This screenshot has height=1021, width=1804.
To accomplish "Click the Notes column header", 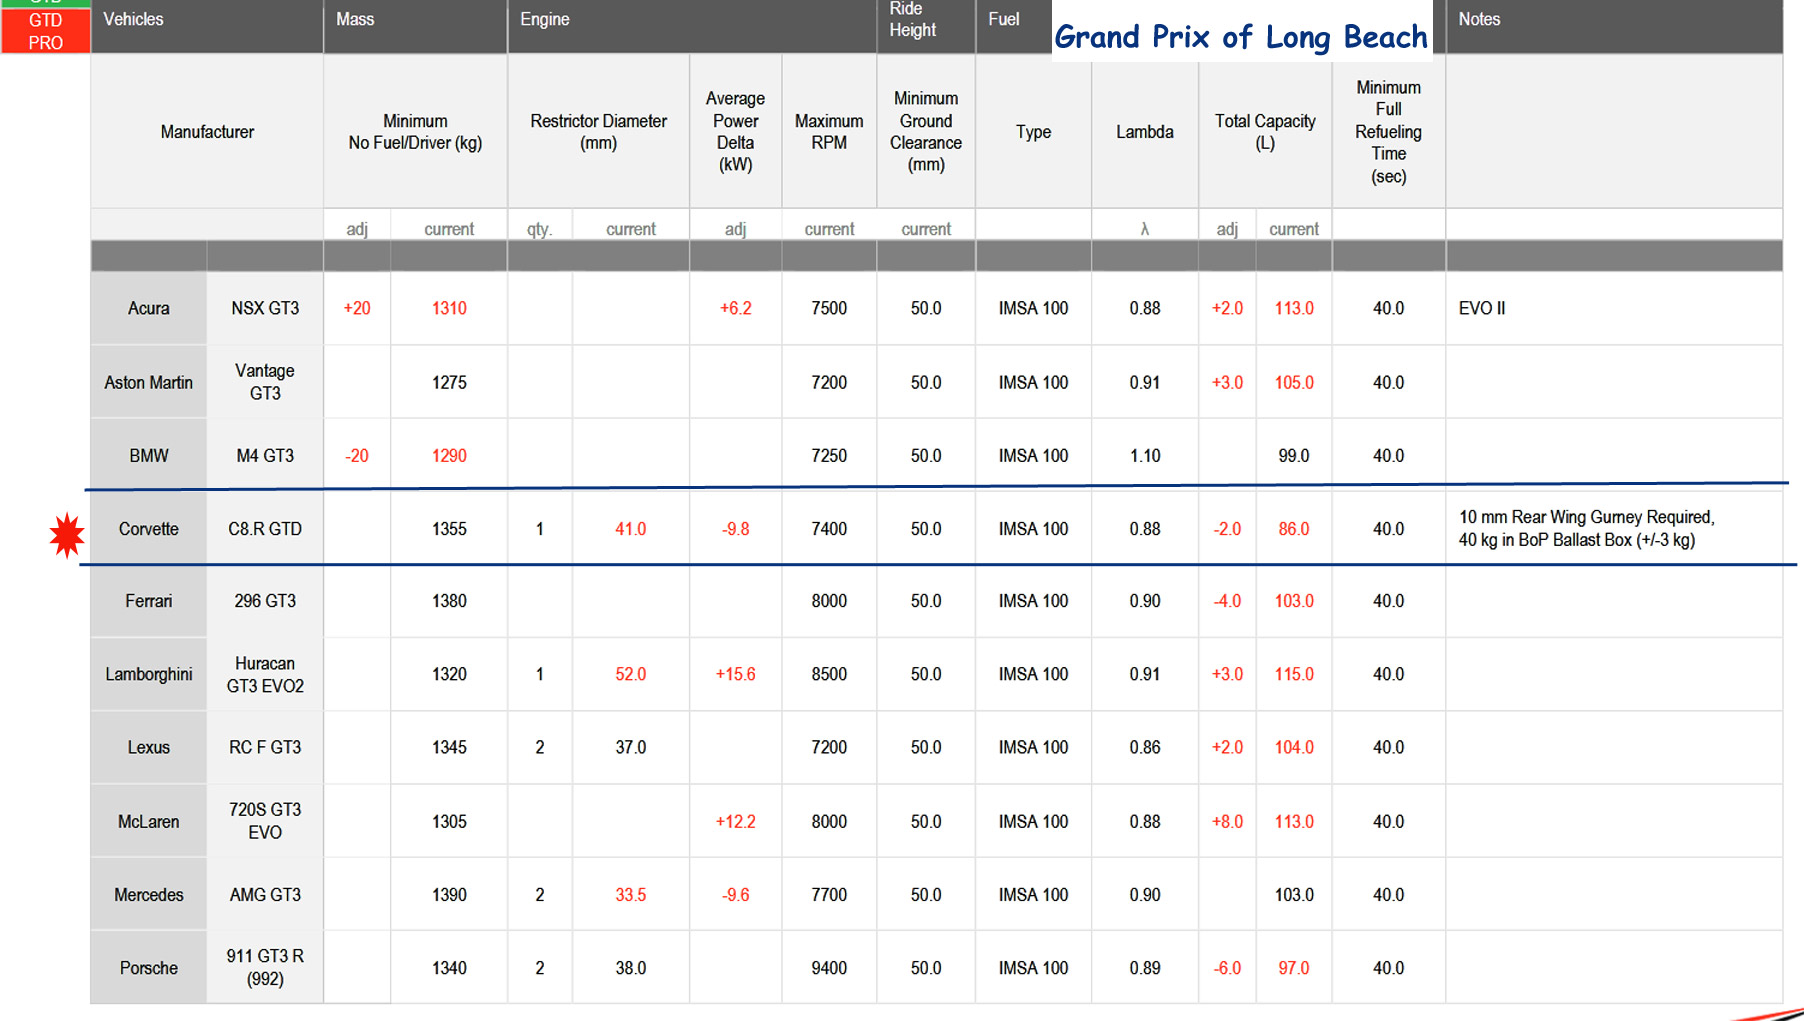I will pos(1478,20).
